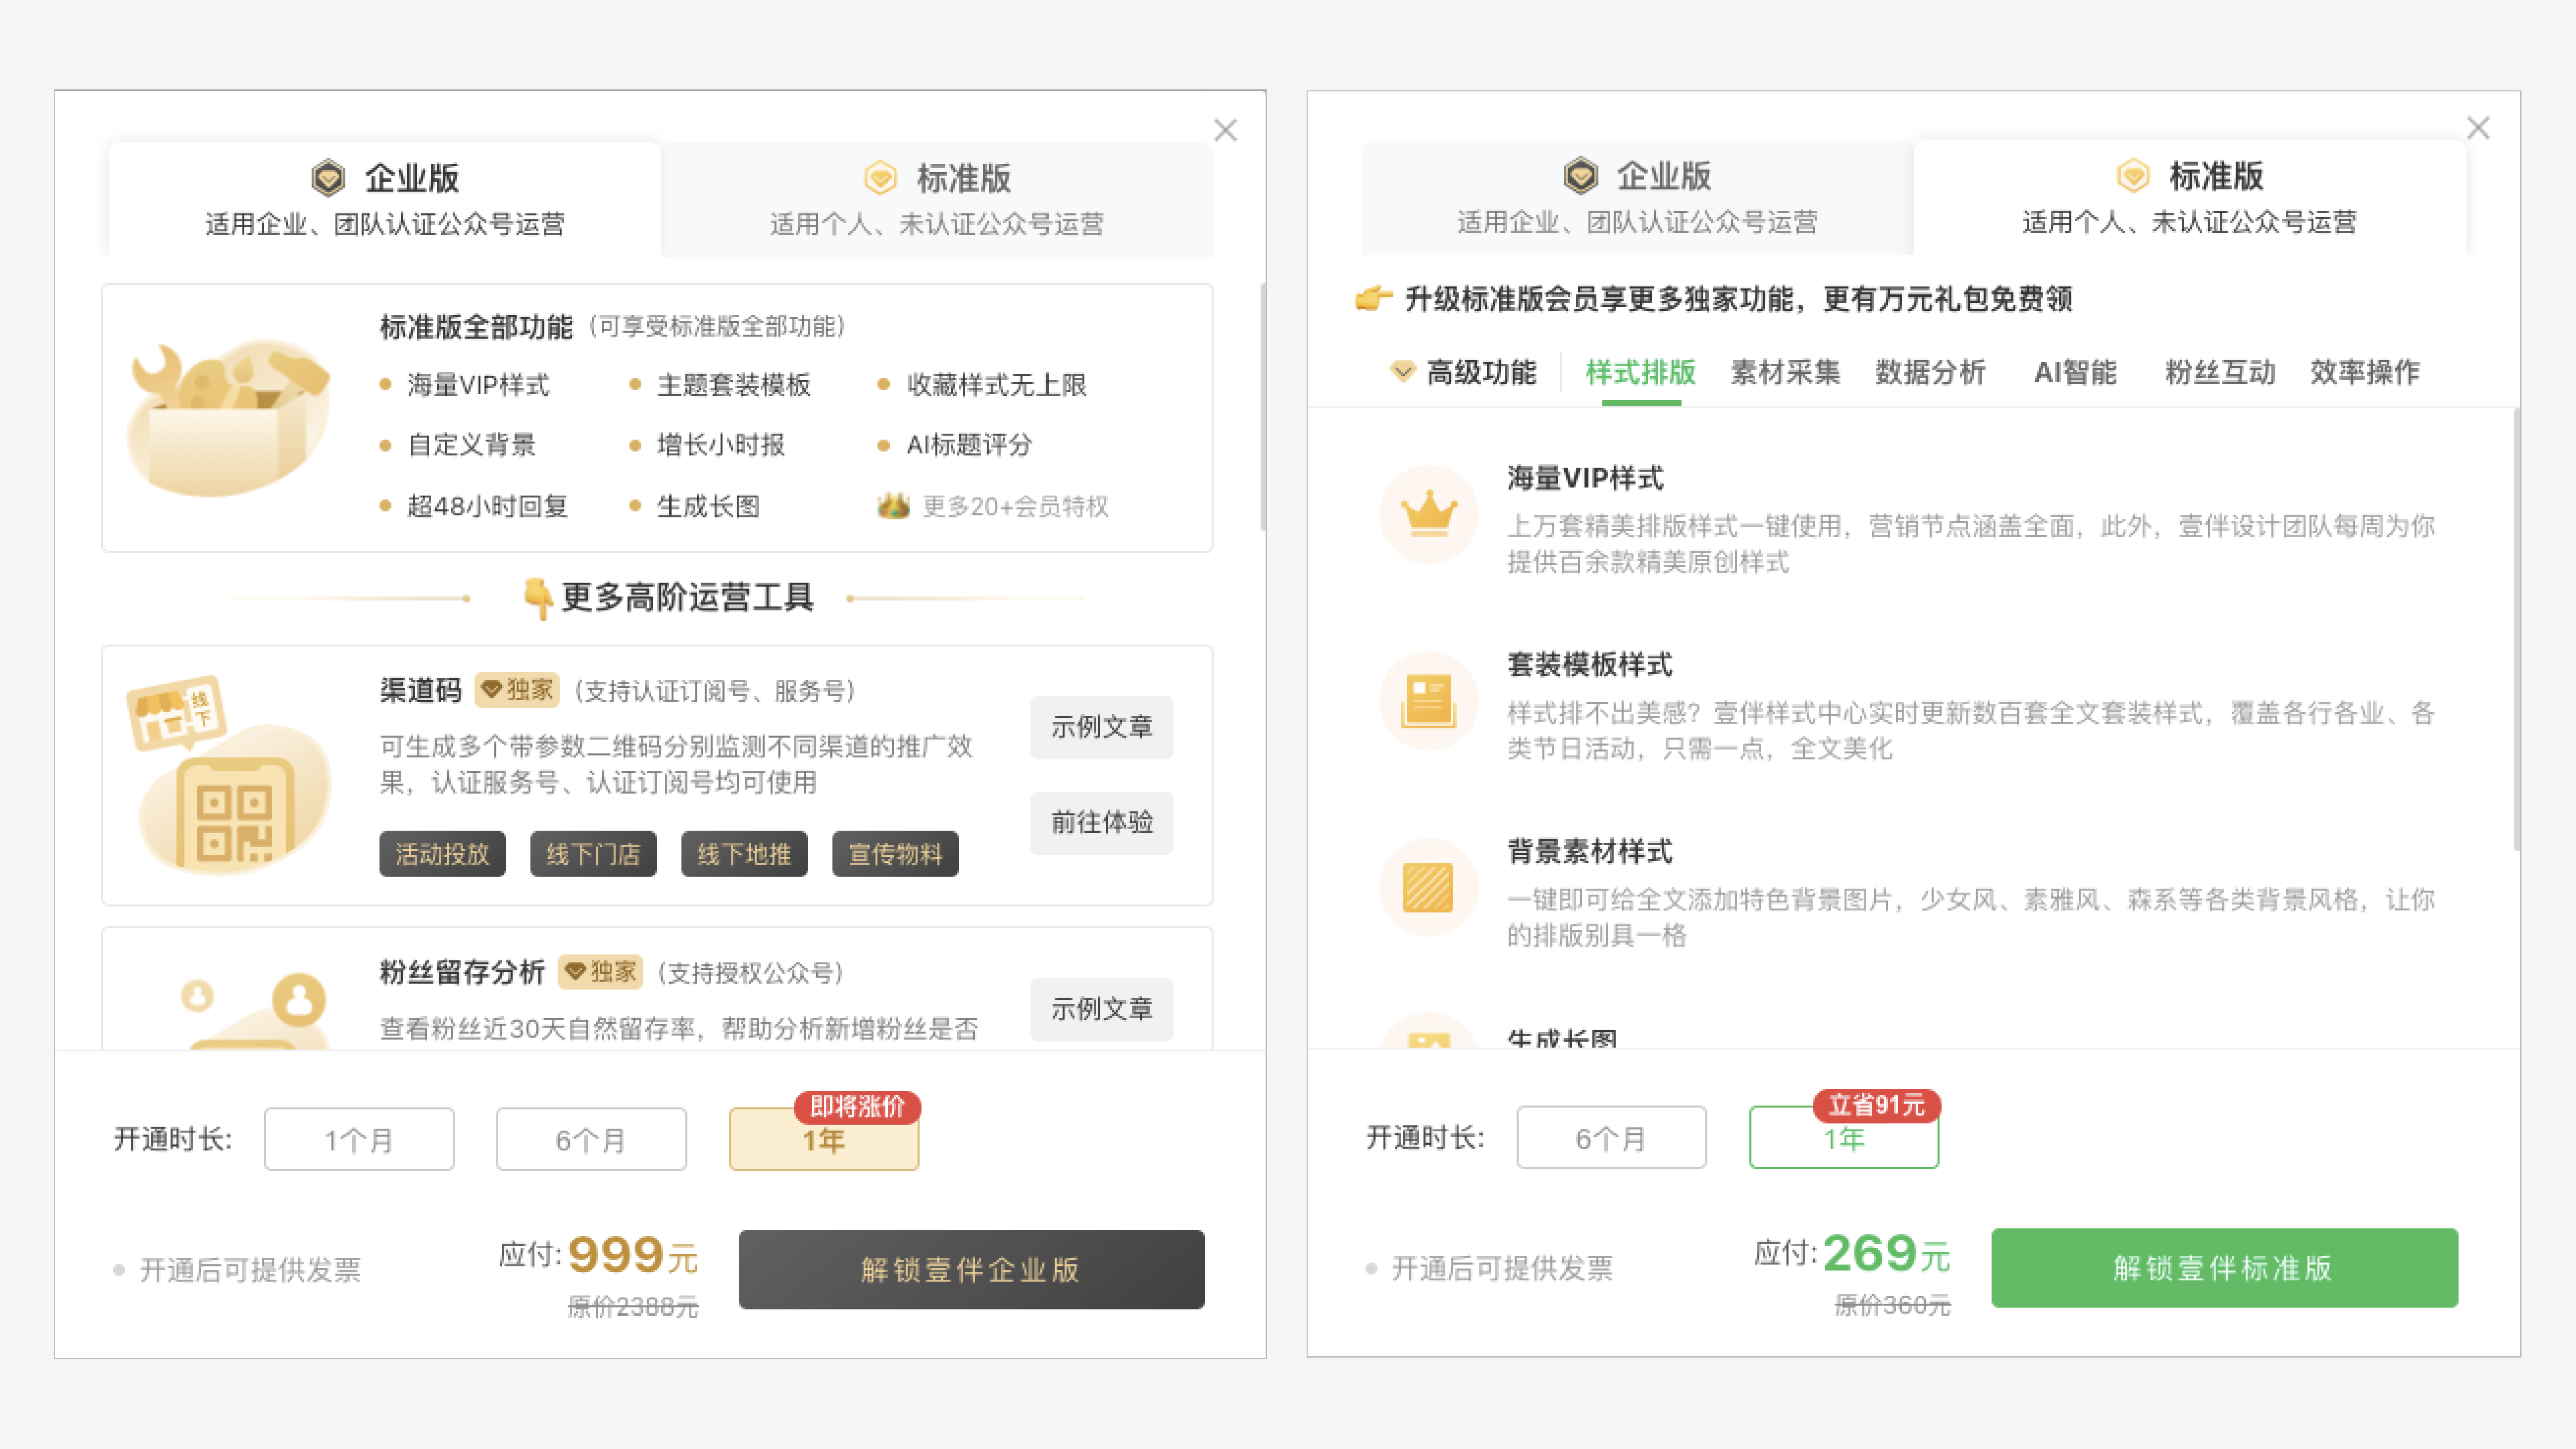Click the template icon for 套装模板样式

[x=1429, y=701]
